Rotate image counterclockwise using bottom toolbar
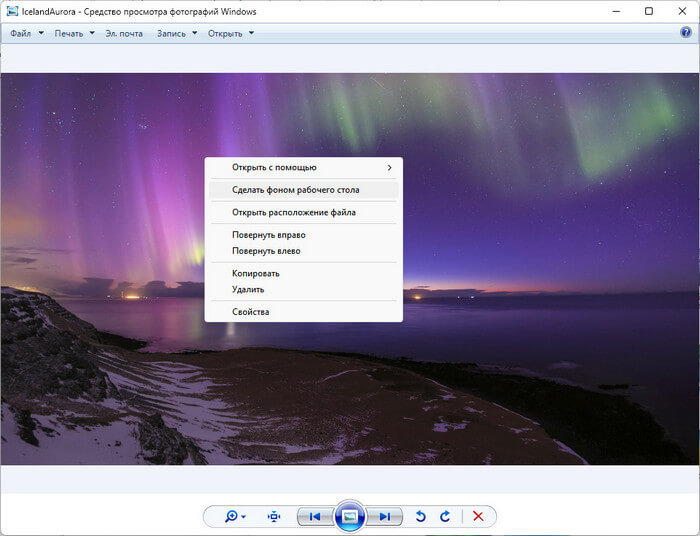This screenshot has height=536, width=700. (x=421, y=516)
